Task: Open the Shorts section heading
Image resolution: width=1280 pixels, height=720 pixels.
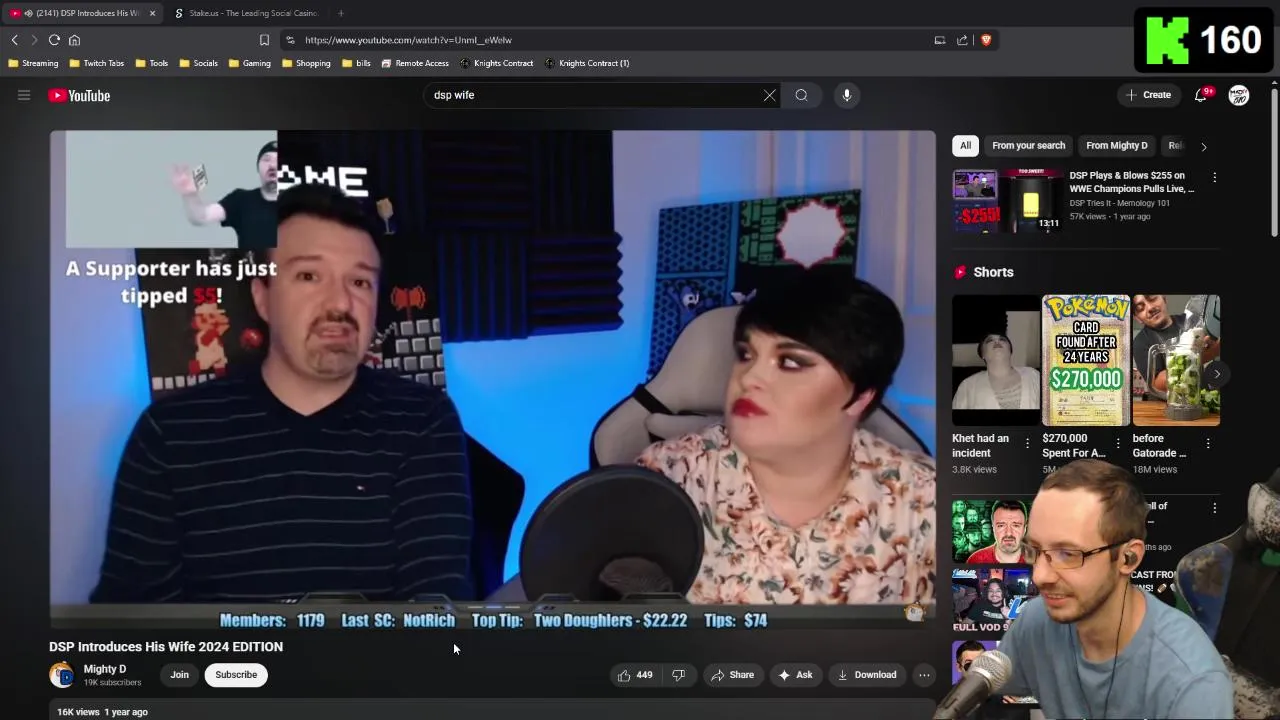Action: pyautogui.click(x=993, y=272)
